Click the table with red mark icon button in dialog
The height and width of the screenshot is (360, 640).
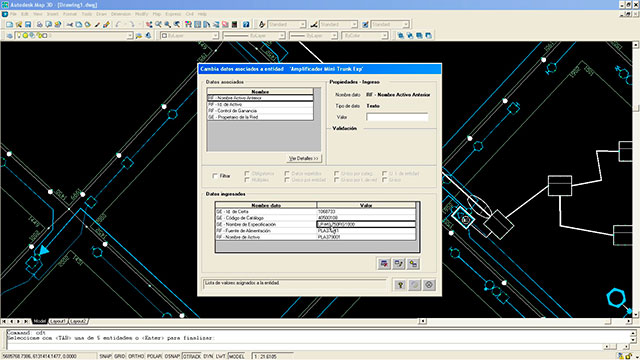point(384,264)
